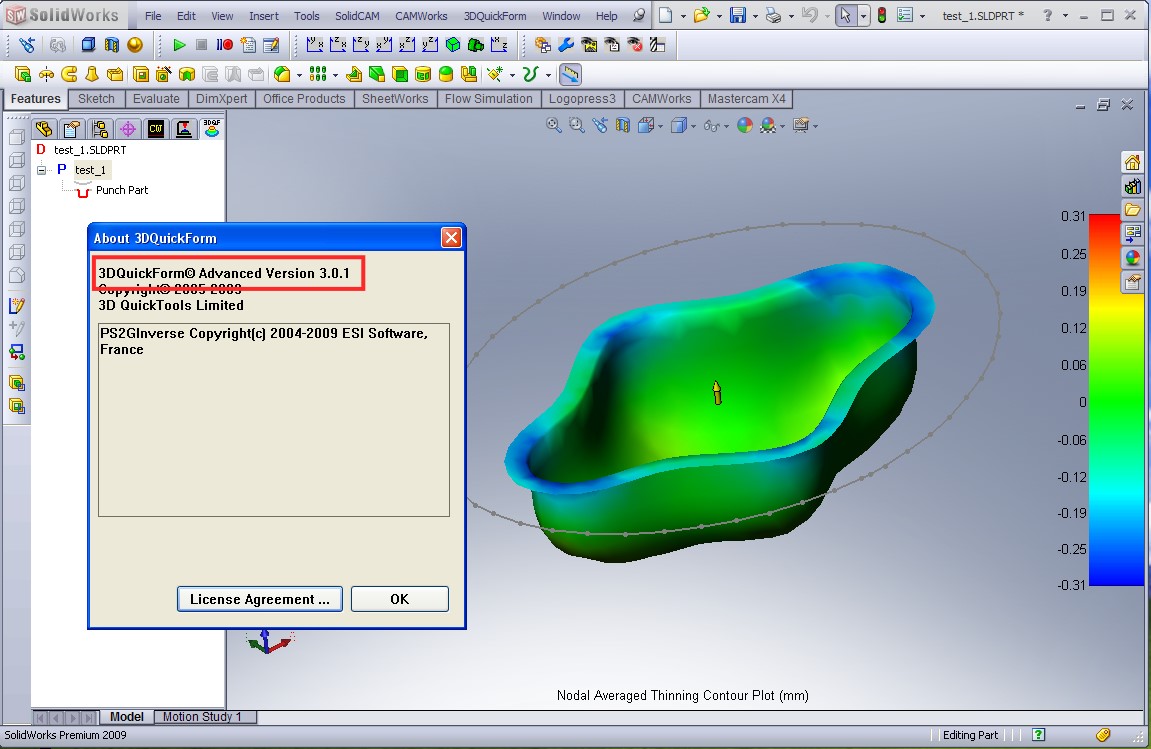Viewport: 1151px width, 749px height.
Task: Open the DimXpertManager crosshair tab icon
Action: tap(128, 129)
